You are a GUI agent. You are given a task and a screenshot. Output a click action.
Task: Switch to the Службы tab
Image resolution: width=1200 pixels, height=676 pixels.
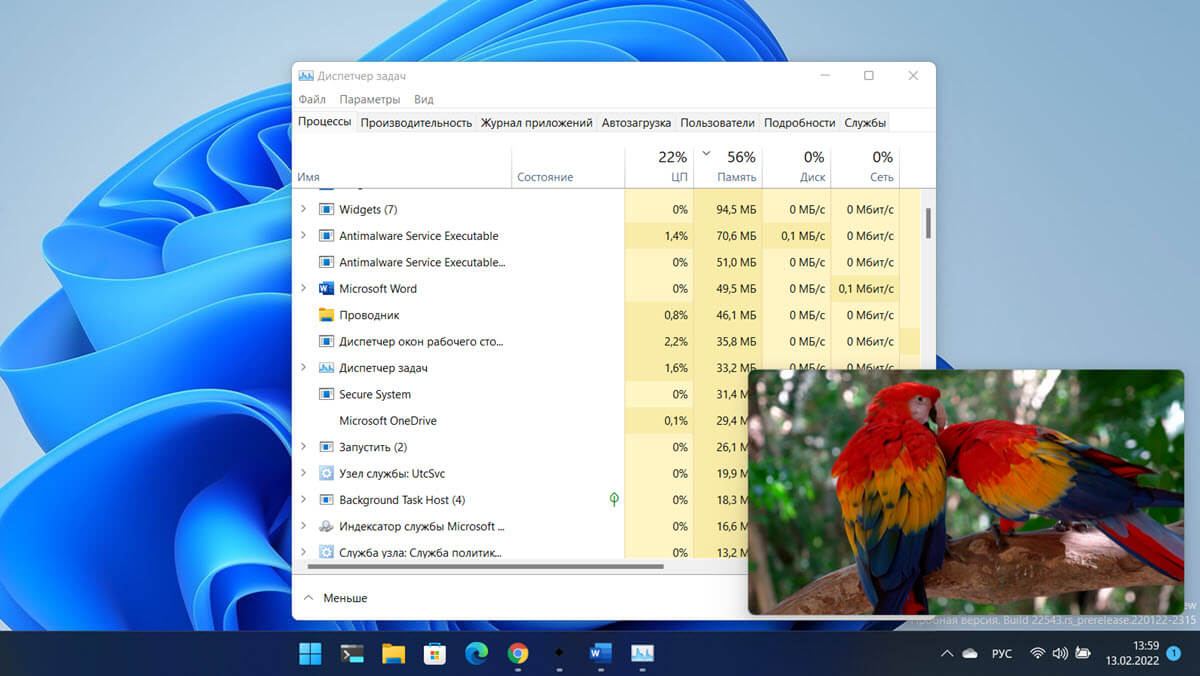pyautogui.click(x=865, y=123)
